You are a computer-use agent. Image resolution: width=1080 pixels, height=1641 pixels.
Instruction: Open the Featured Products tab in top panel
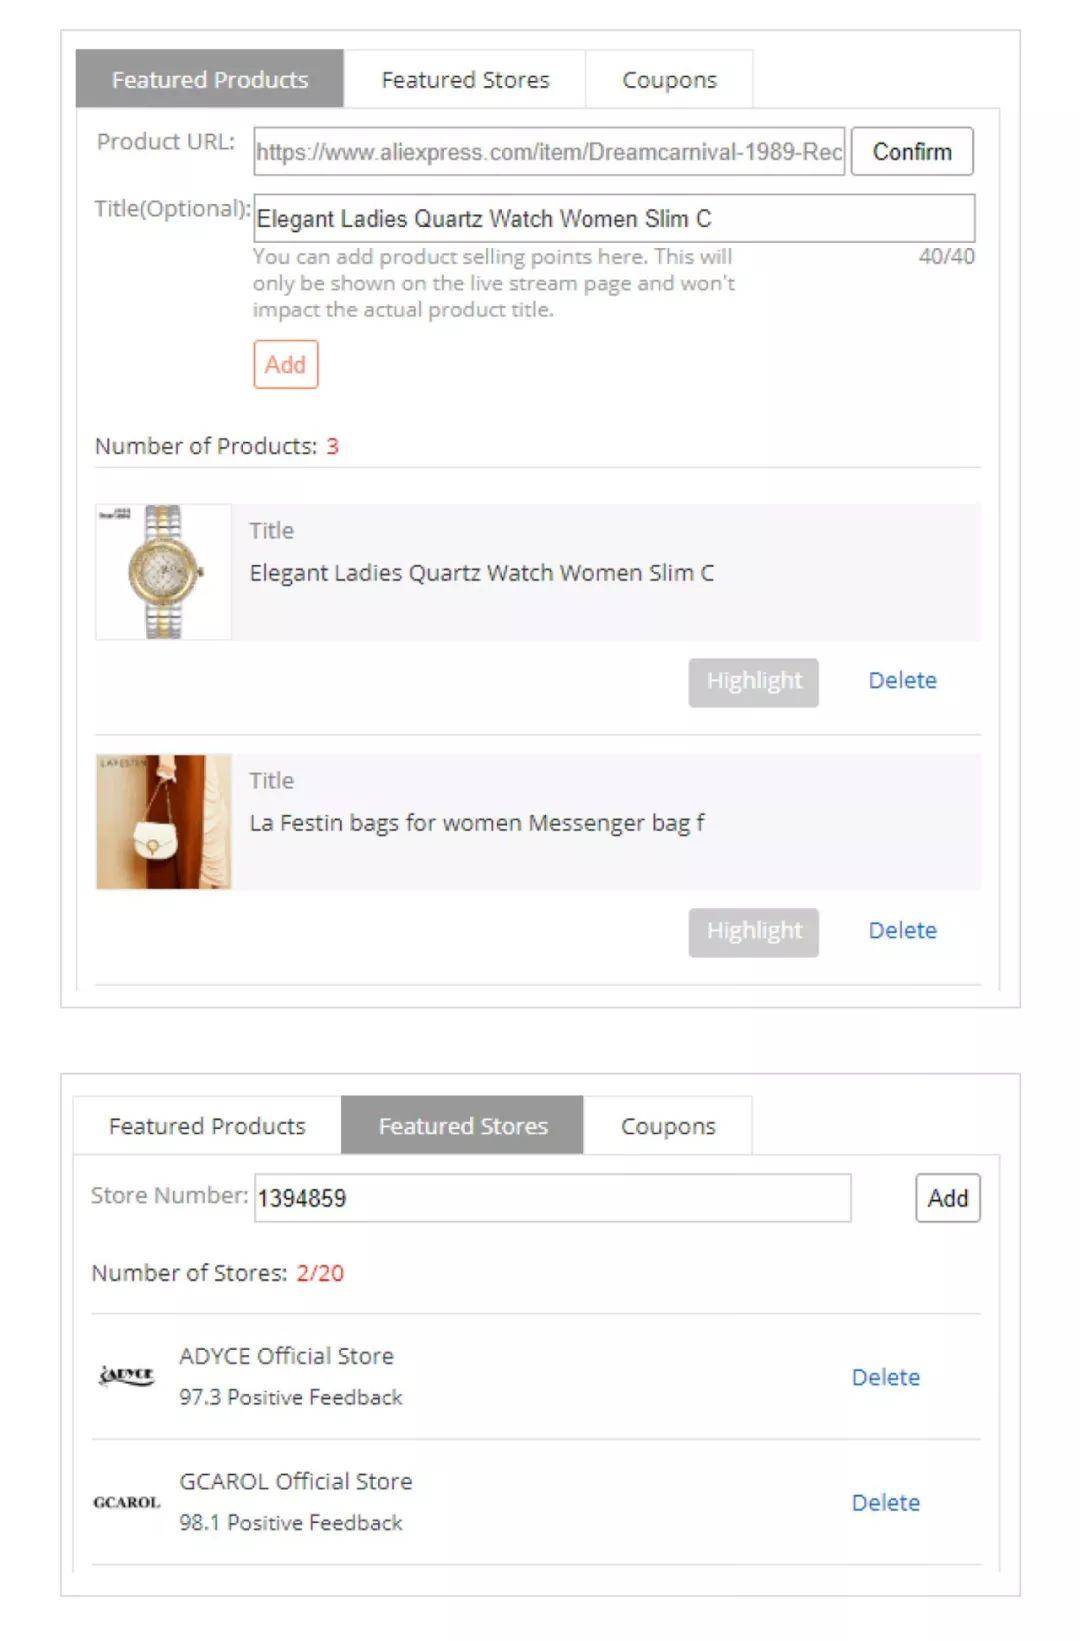210,80
